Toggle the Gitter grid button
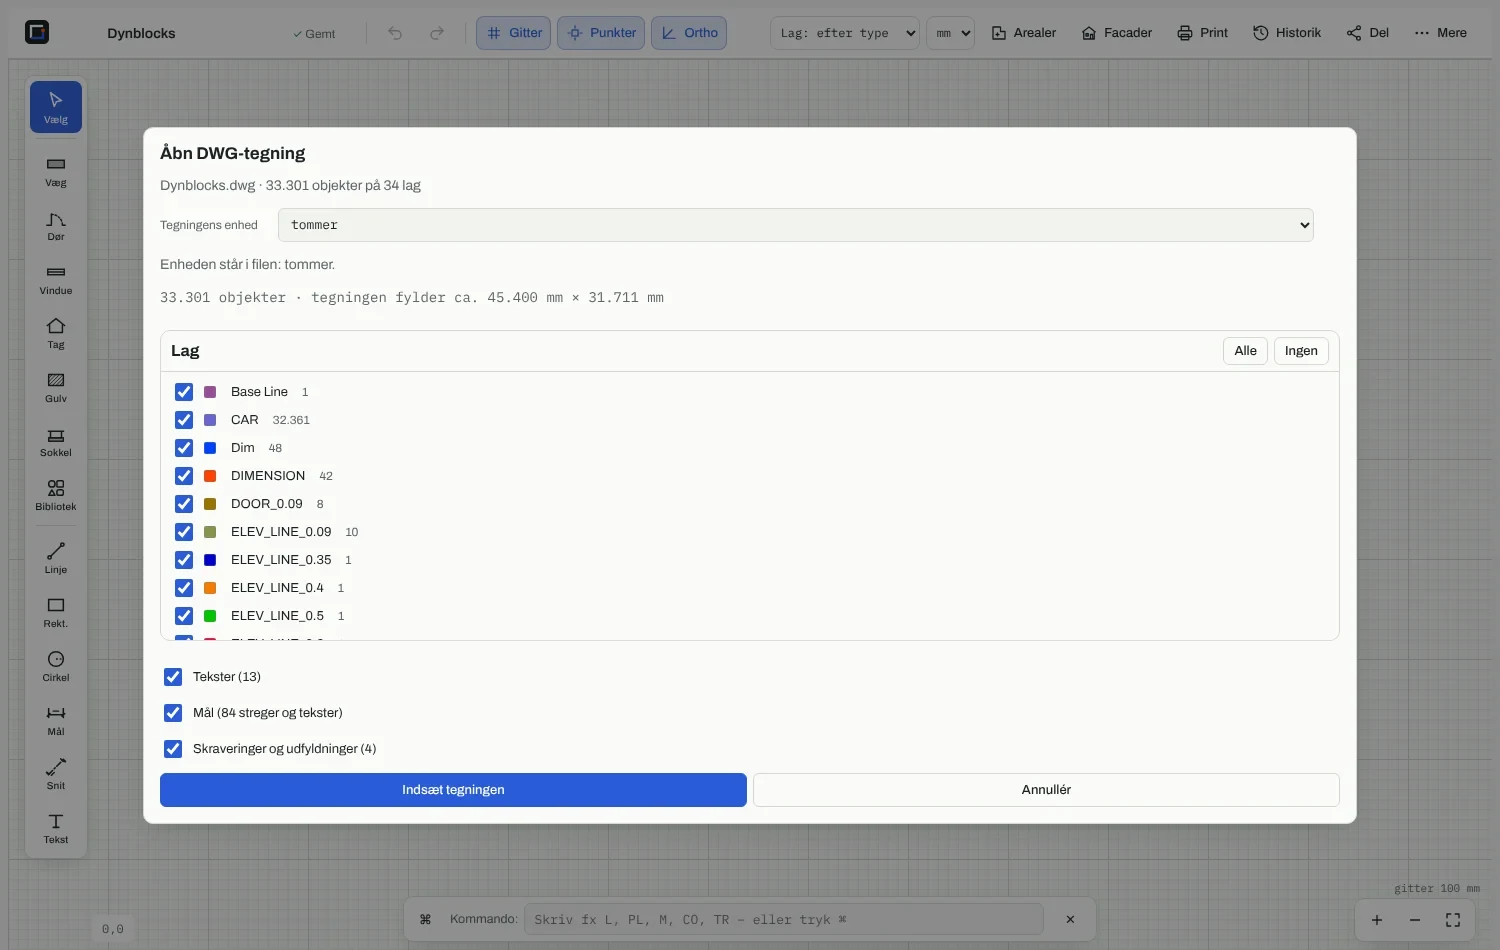1500x950 pixels. click(514, 33)
